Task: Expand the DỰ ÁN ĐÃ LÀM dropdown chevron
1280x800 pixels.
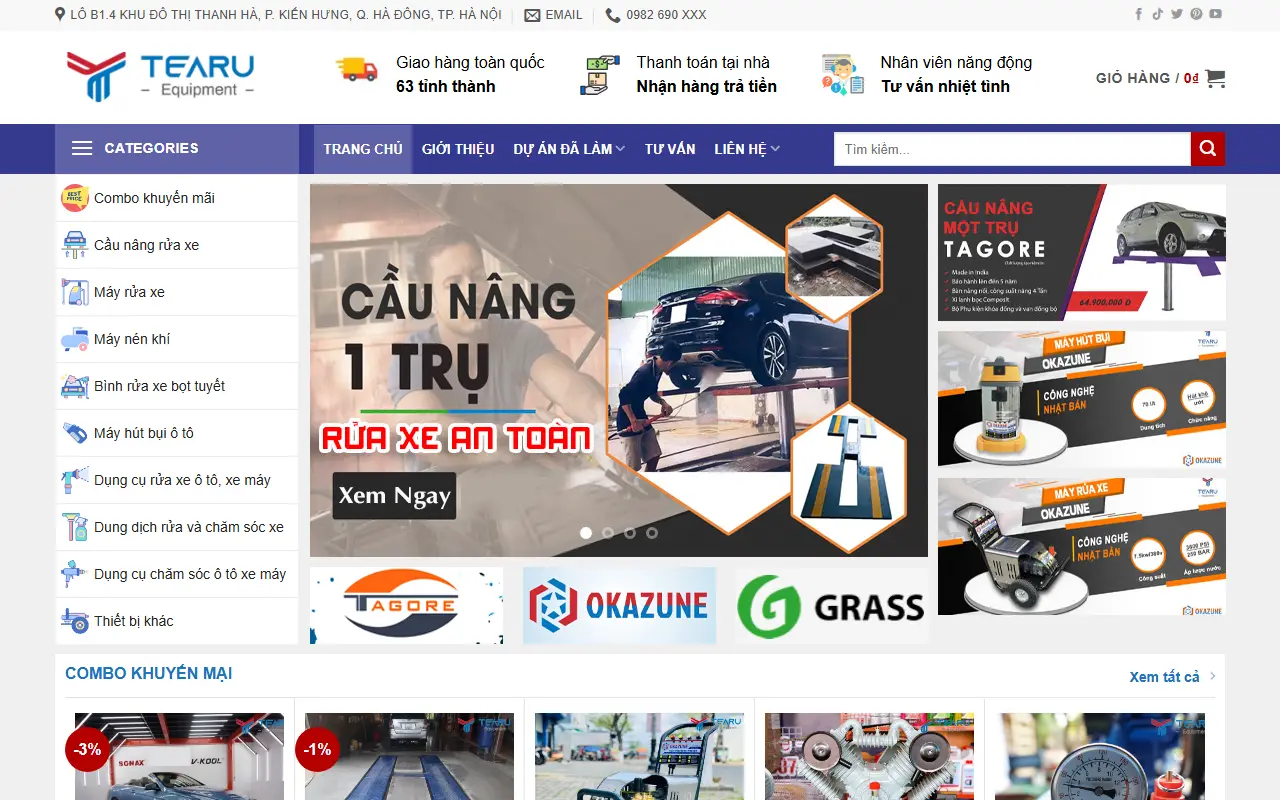Action: pos(621,149)
